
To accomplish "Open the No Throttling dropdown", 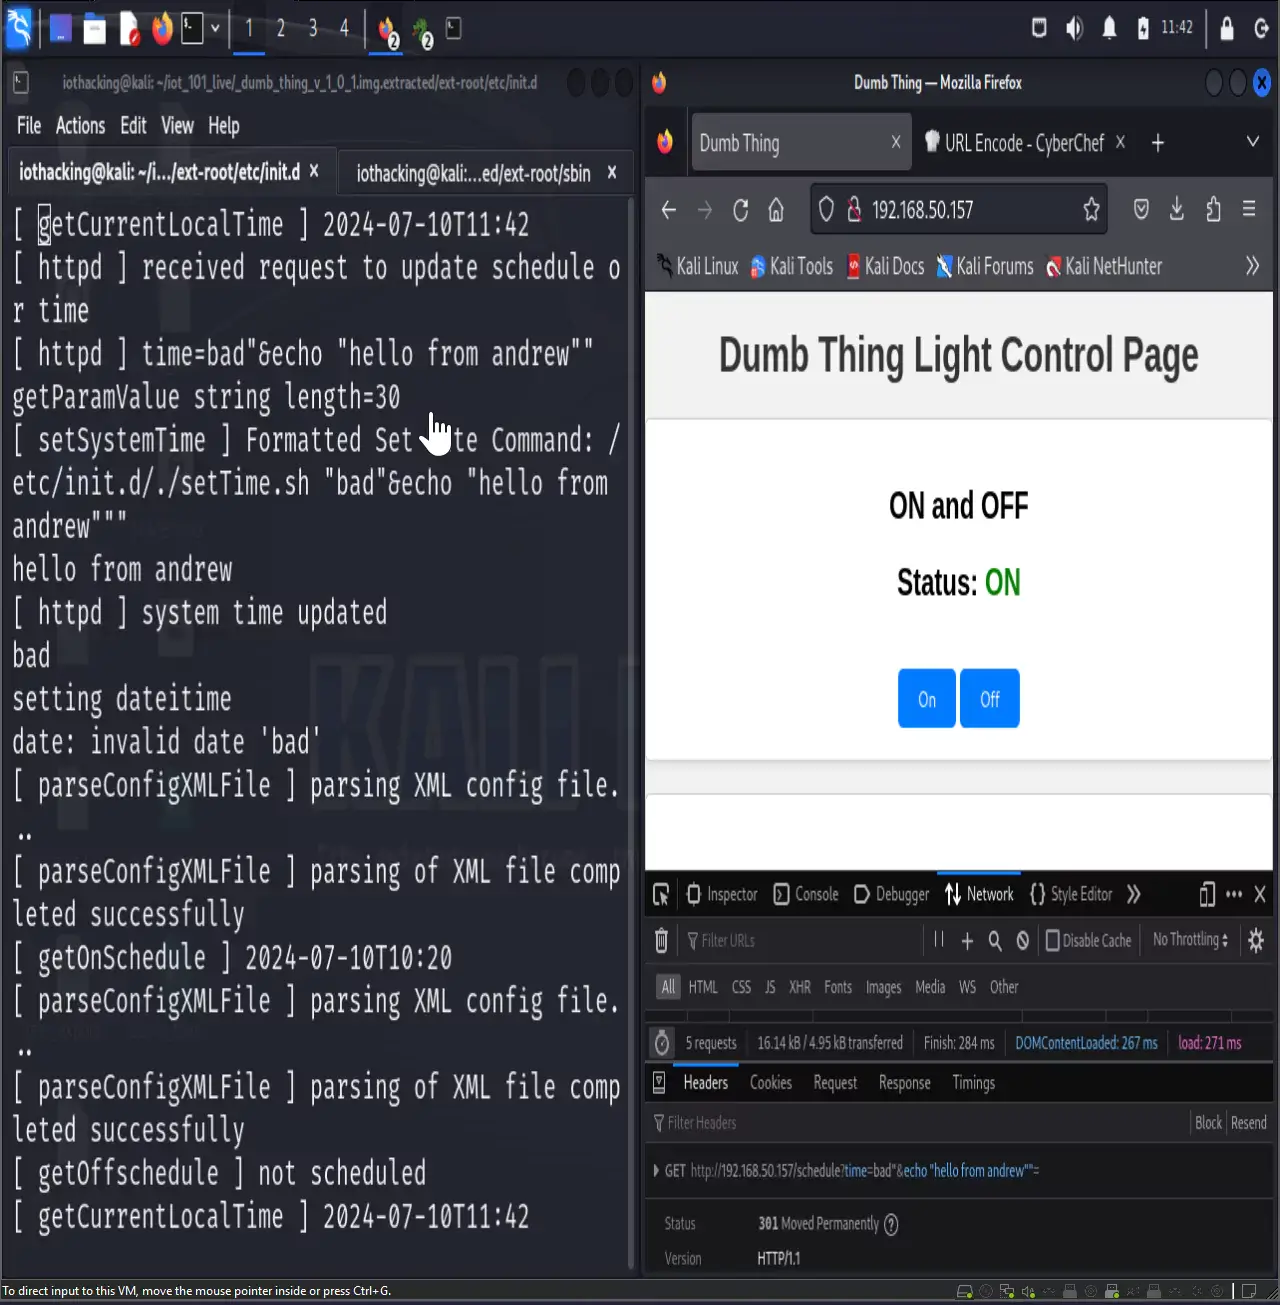I will 1189,940.
